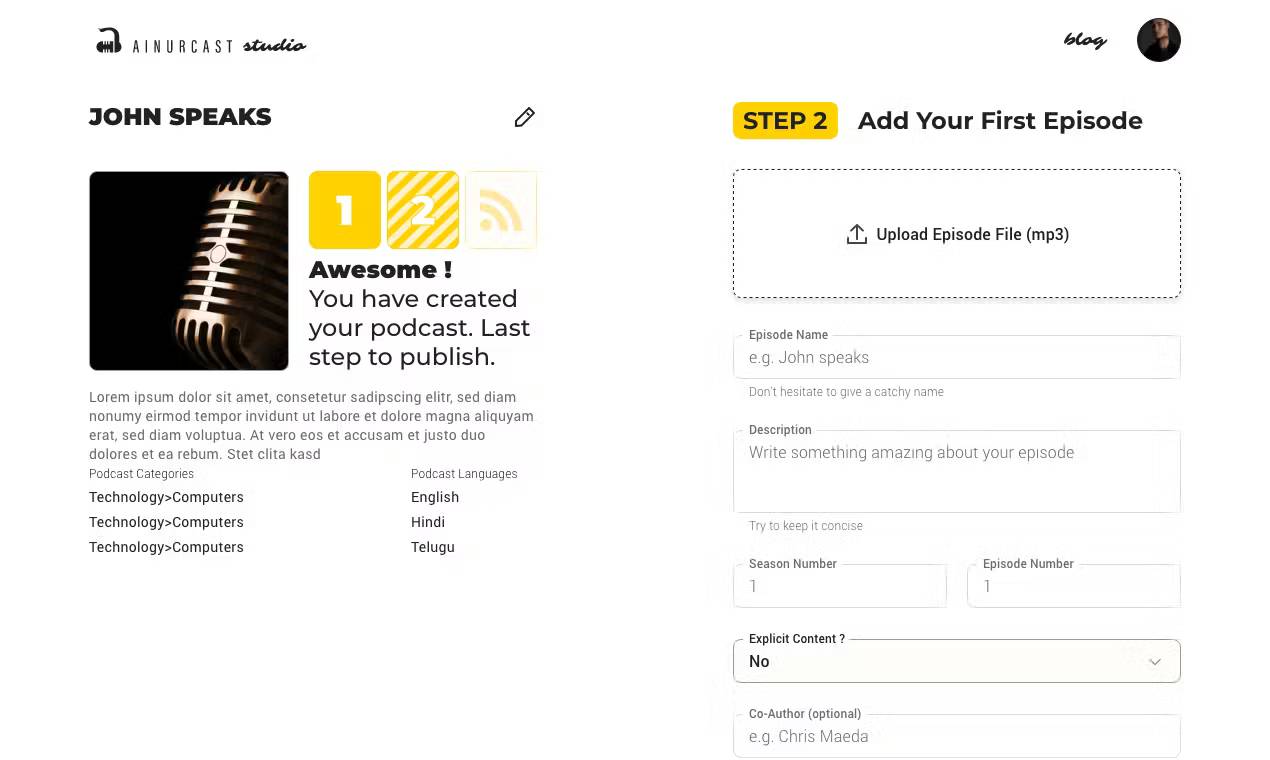The height and width of the screenshot is (760, 1270).
Task: Select step 2 striped badge in progress tracker
Action: (422, 210)
